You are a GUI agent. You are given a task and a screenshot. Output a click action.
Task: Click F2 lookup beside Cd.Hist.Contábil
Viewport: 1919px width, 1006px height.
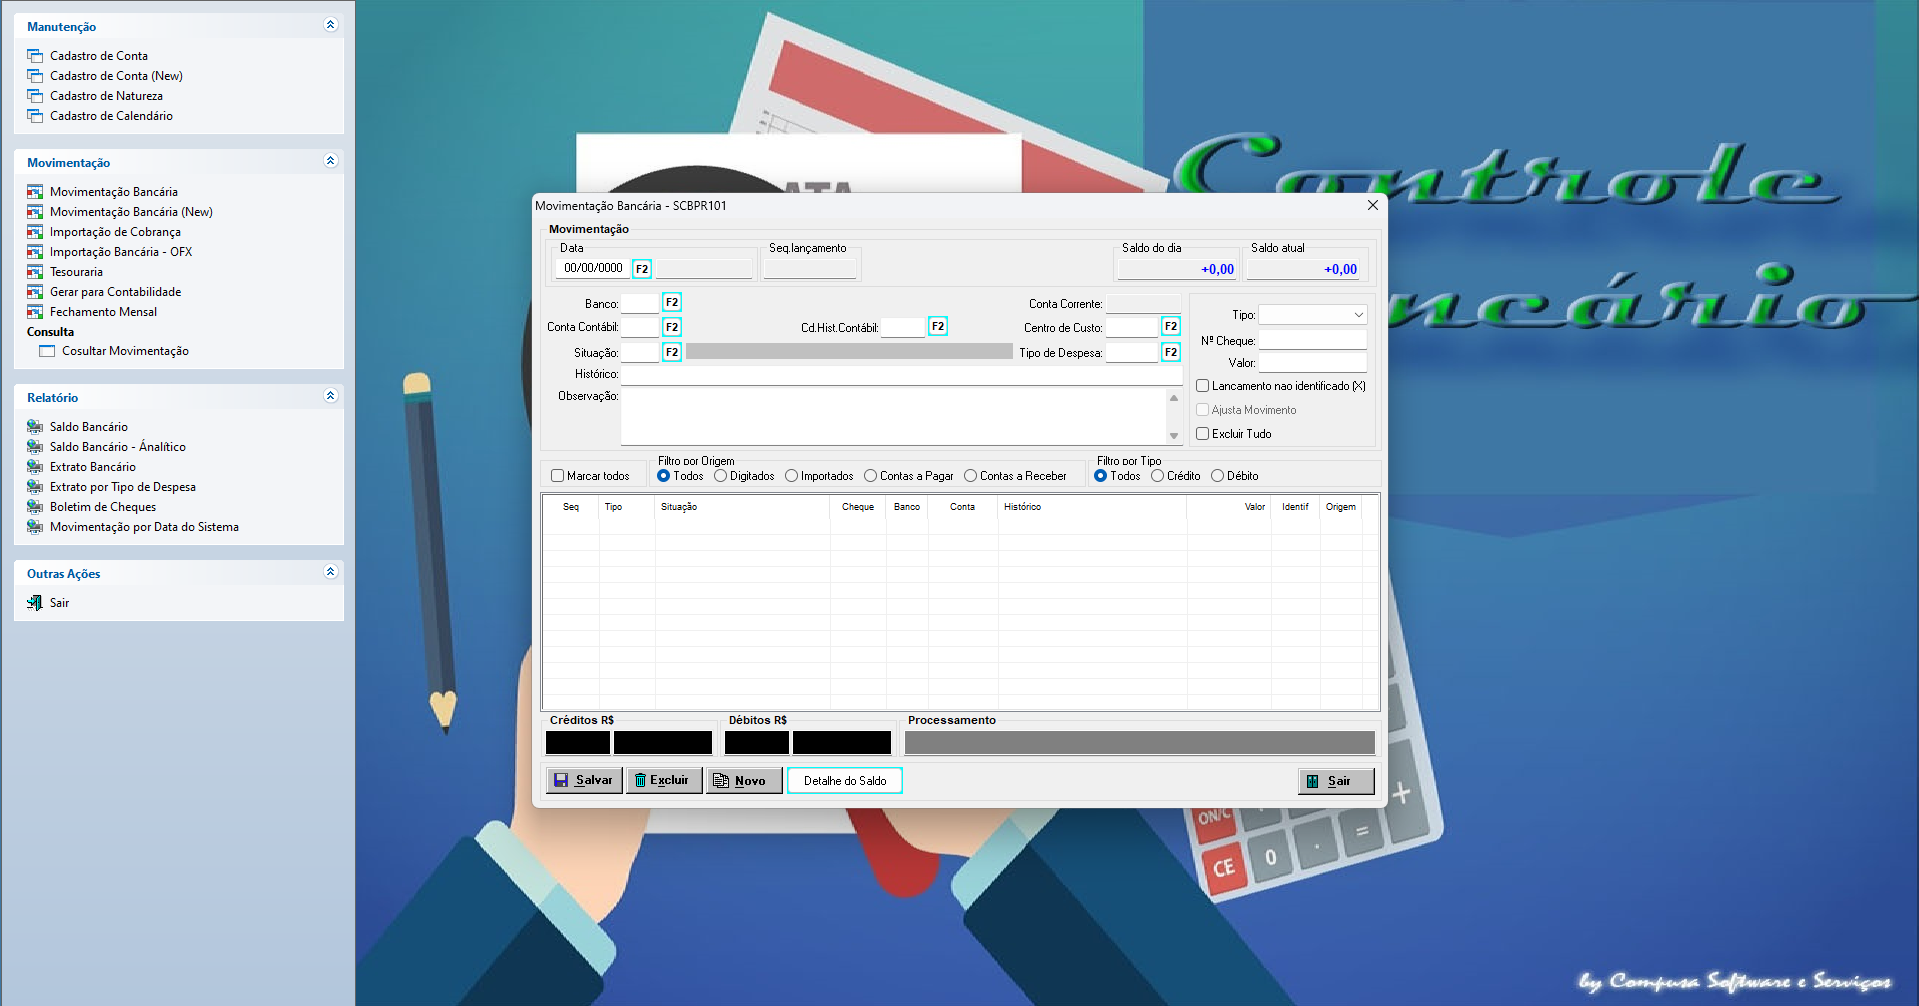pos(938,326)
